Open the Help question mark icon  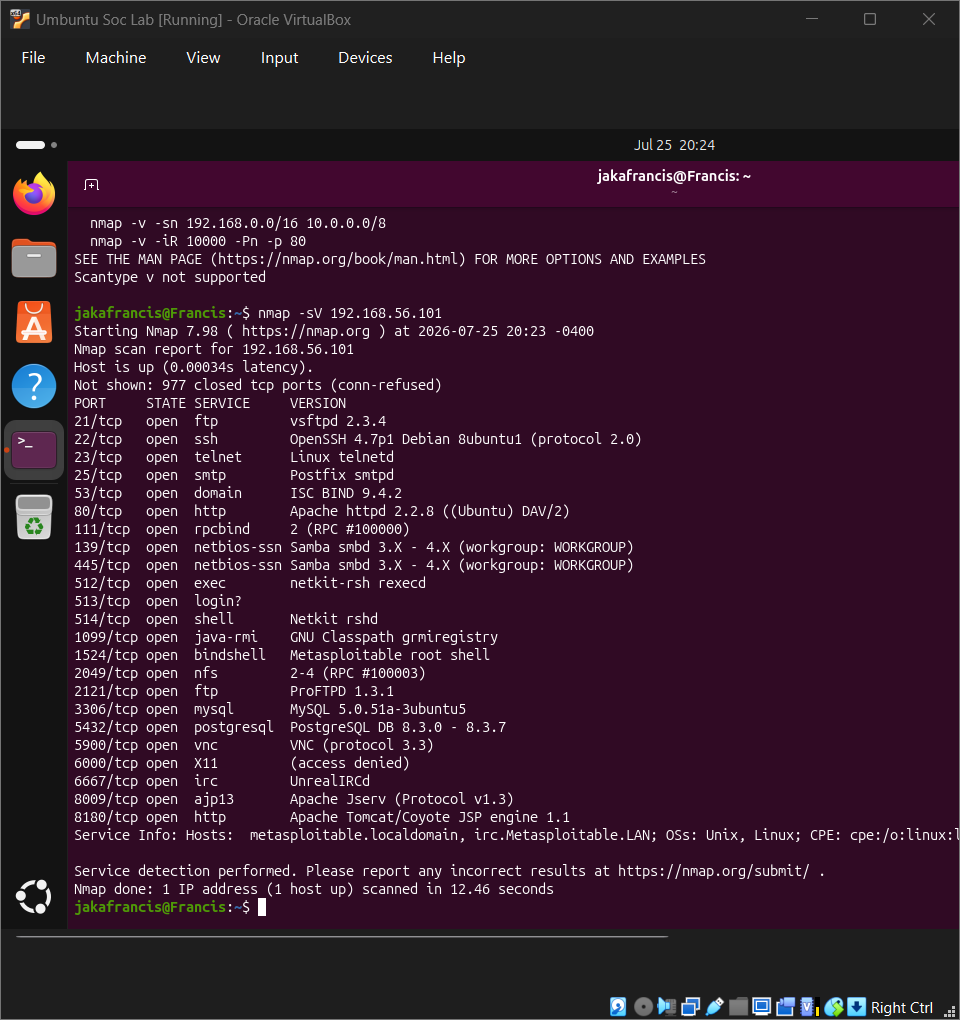pos(34,386)
